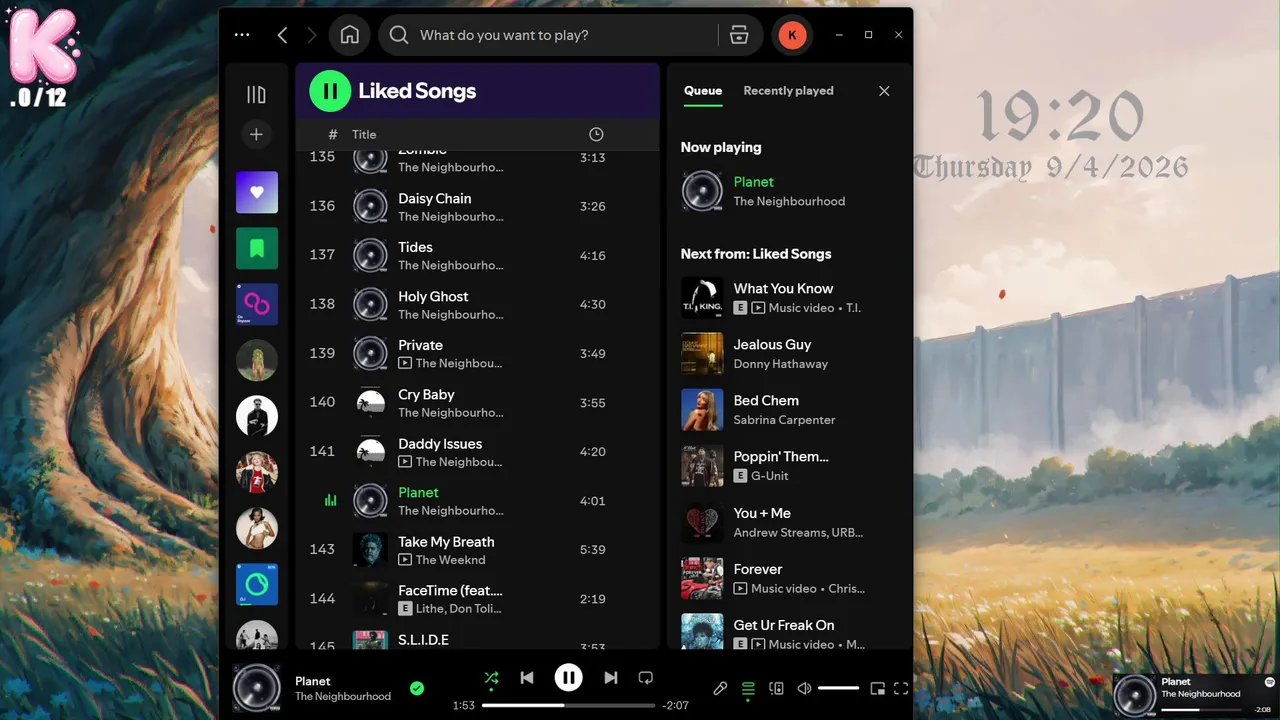Screen dimensions: 1280x720
Task: Toggle the lyrics microphone icon
Action: [x=720, y=688]
